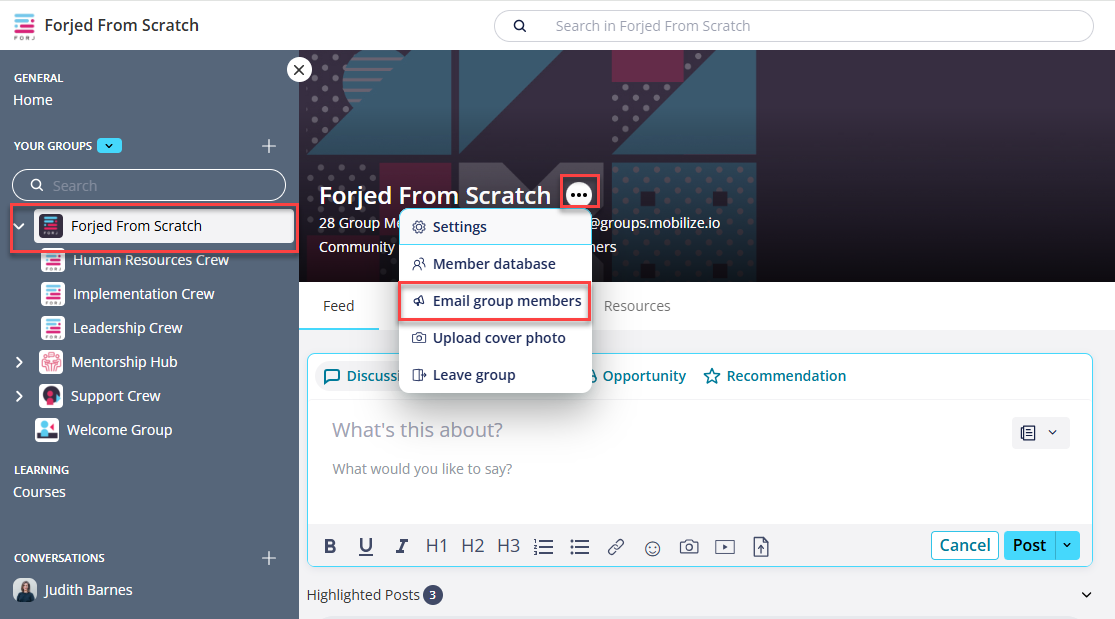Start a conversation via the plus icon

coord(268,558)
